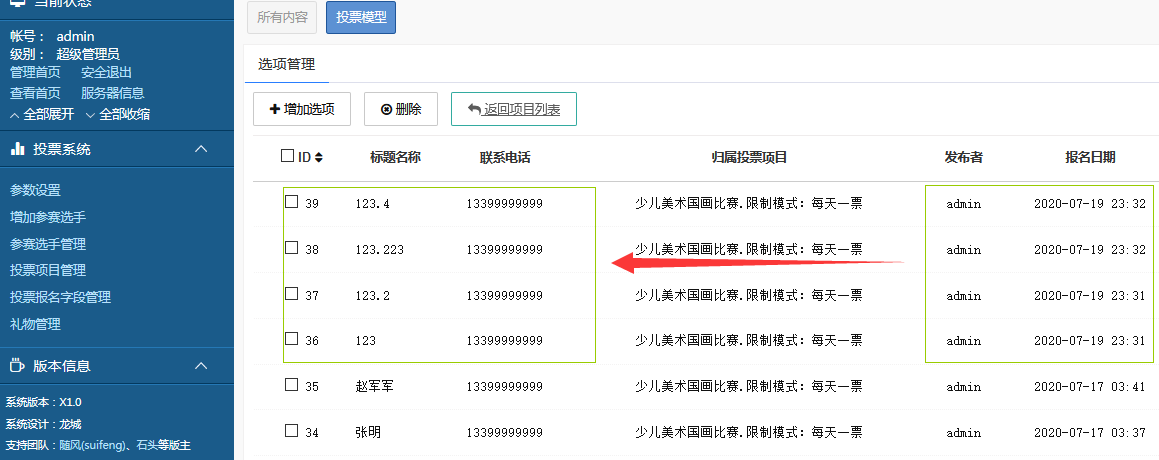Click the coffee cup icon beside 版本信息

[x=17, y=366]
